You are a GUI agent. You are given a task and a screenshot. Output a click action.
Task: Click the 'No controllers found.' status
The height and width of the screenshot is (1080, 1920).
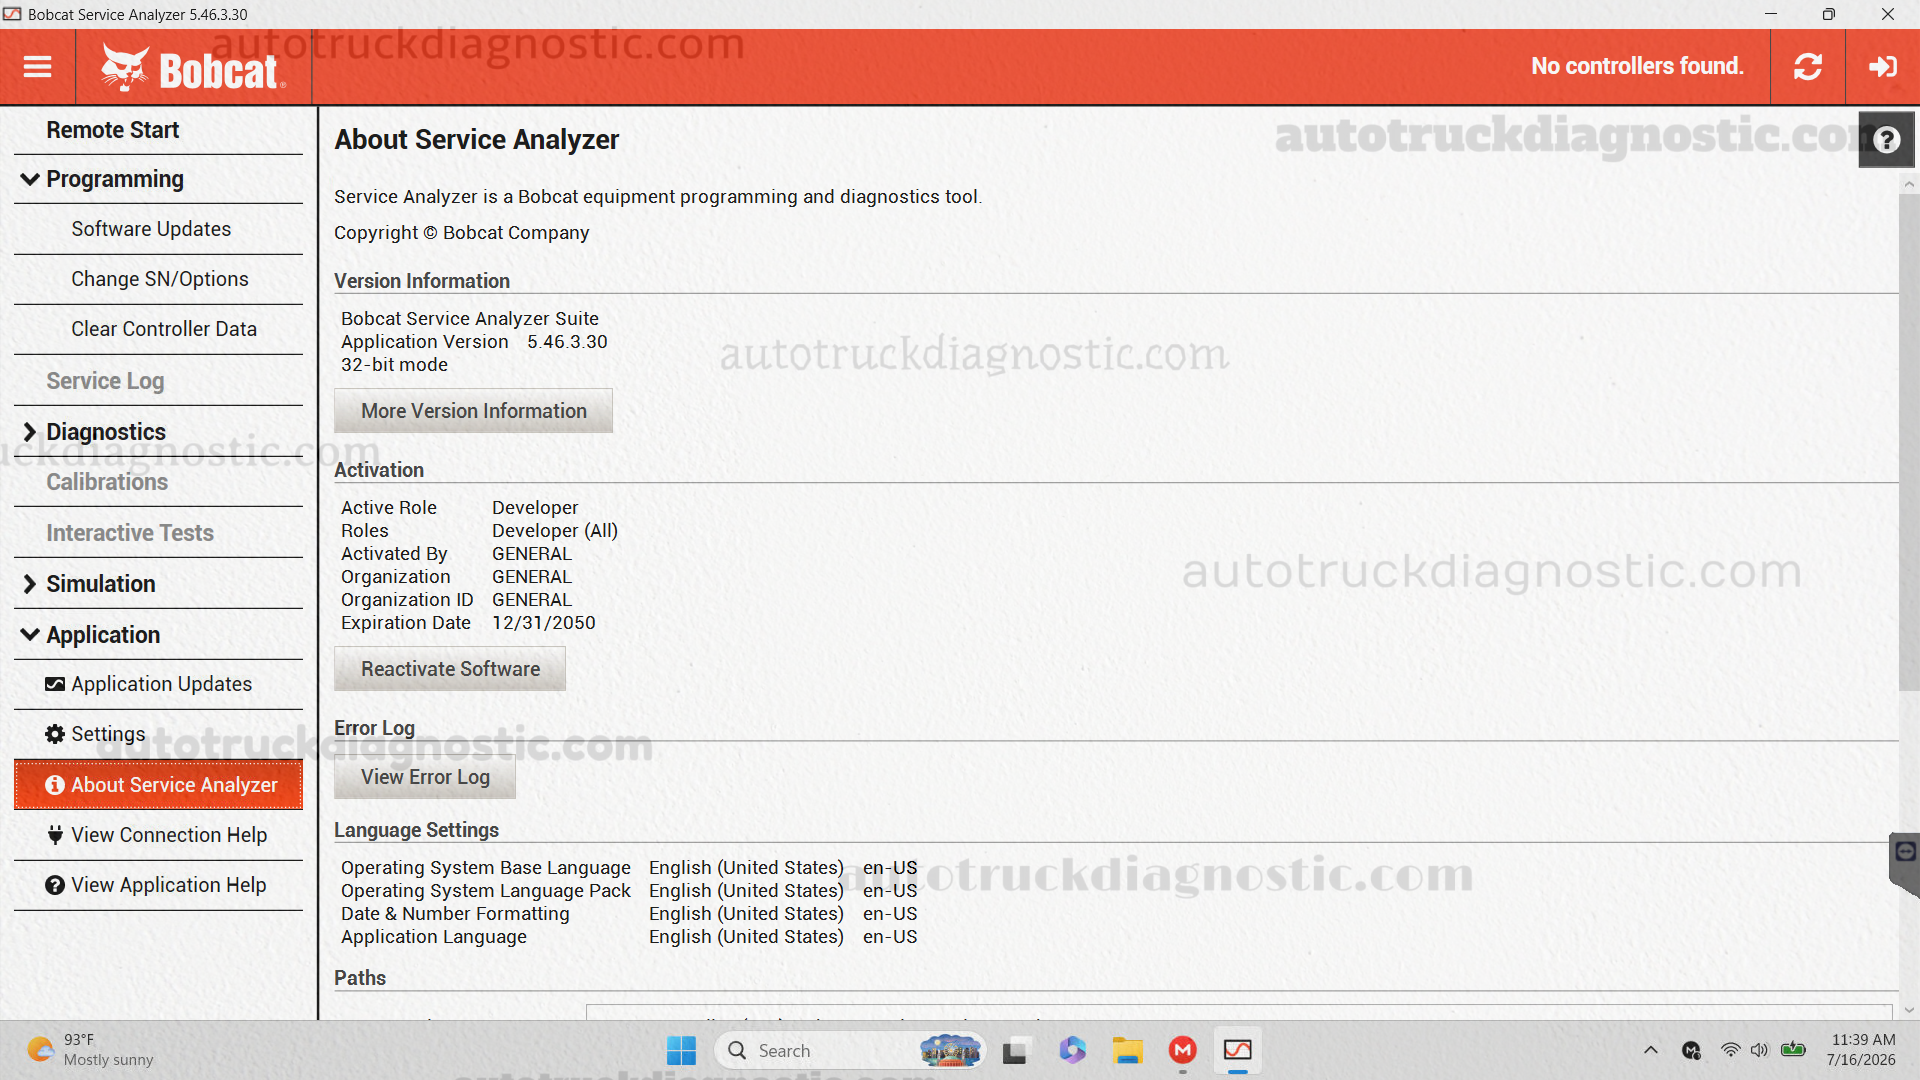coord(1637,66)
